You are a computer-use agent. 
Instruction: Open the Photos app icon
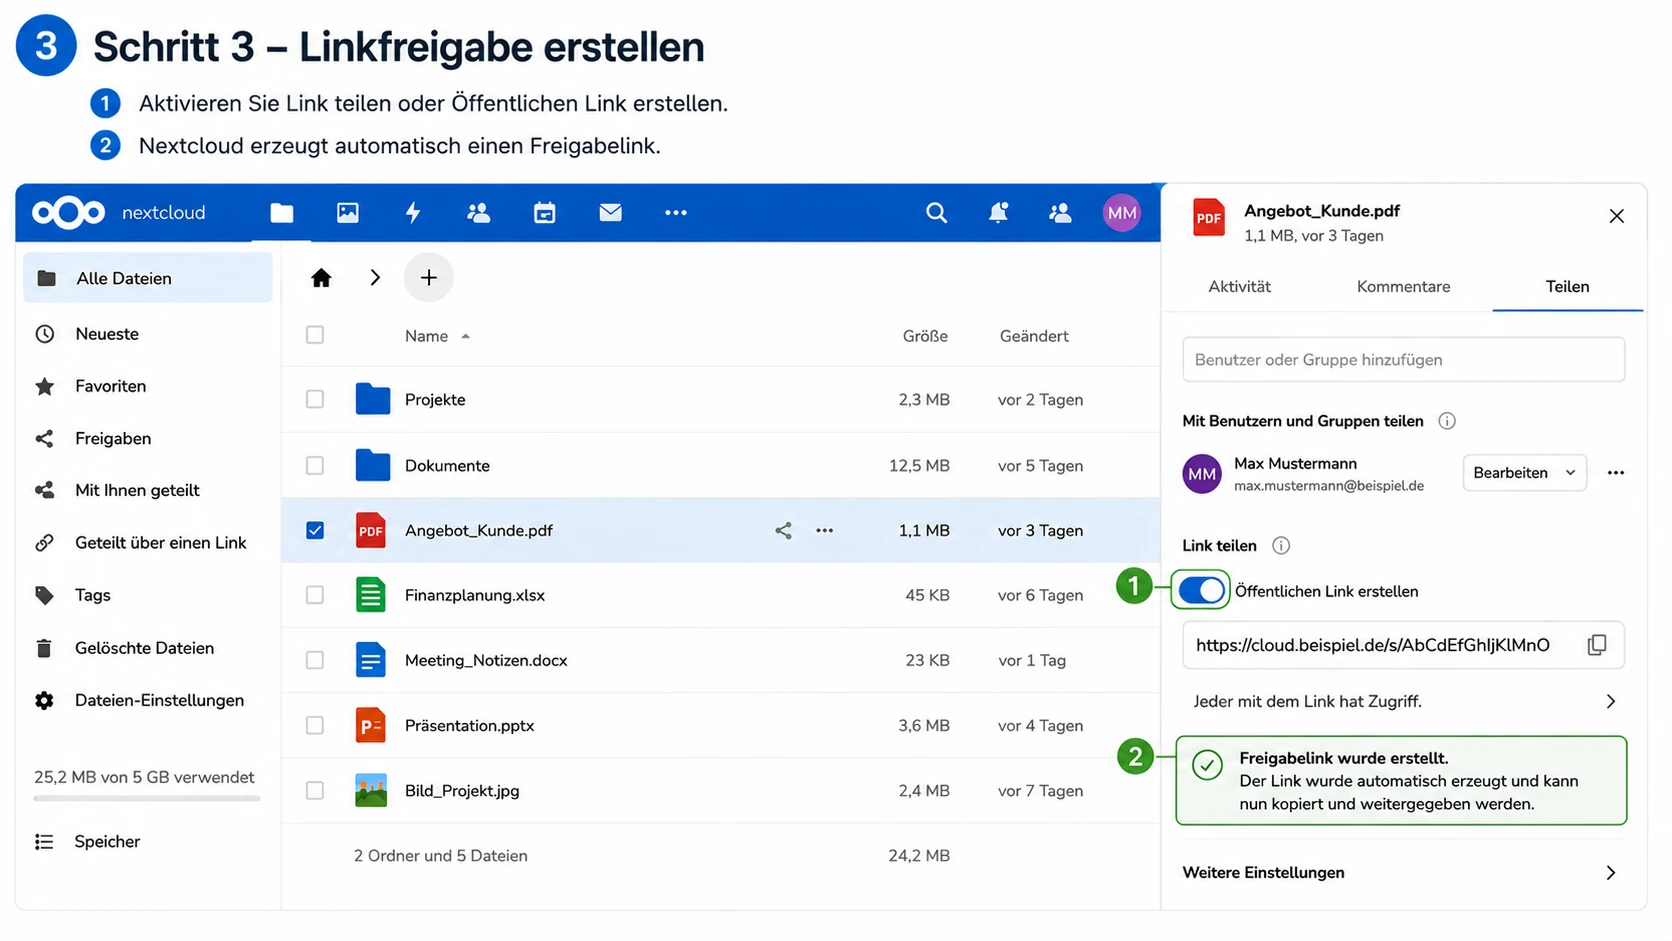(347, 212)
